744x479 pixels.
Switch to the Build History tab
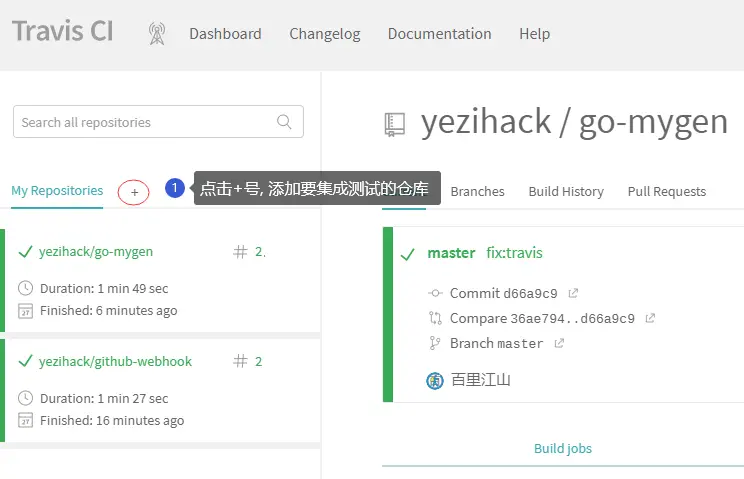tap(566, 192)
